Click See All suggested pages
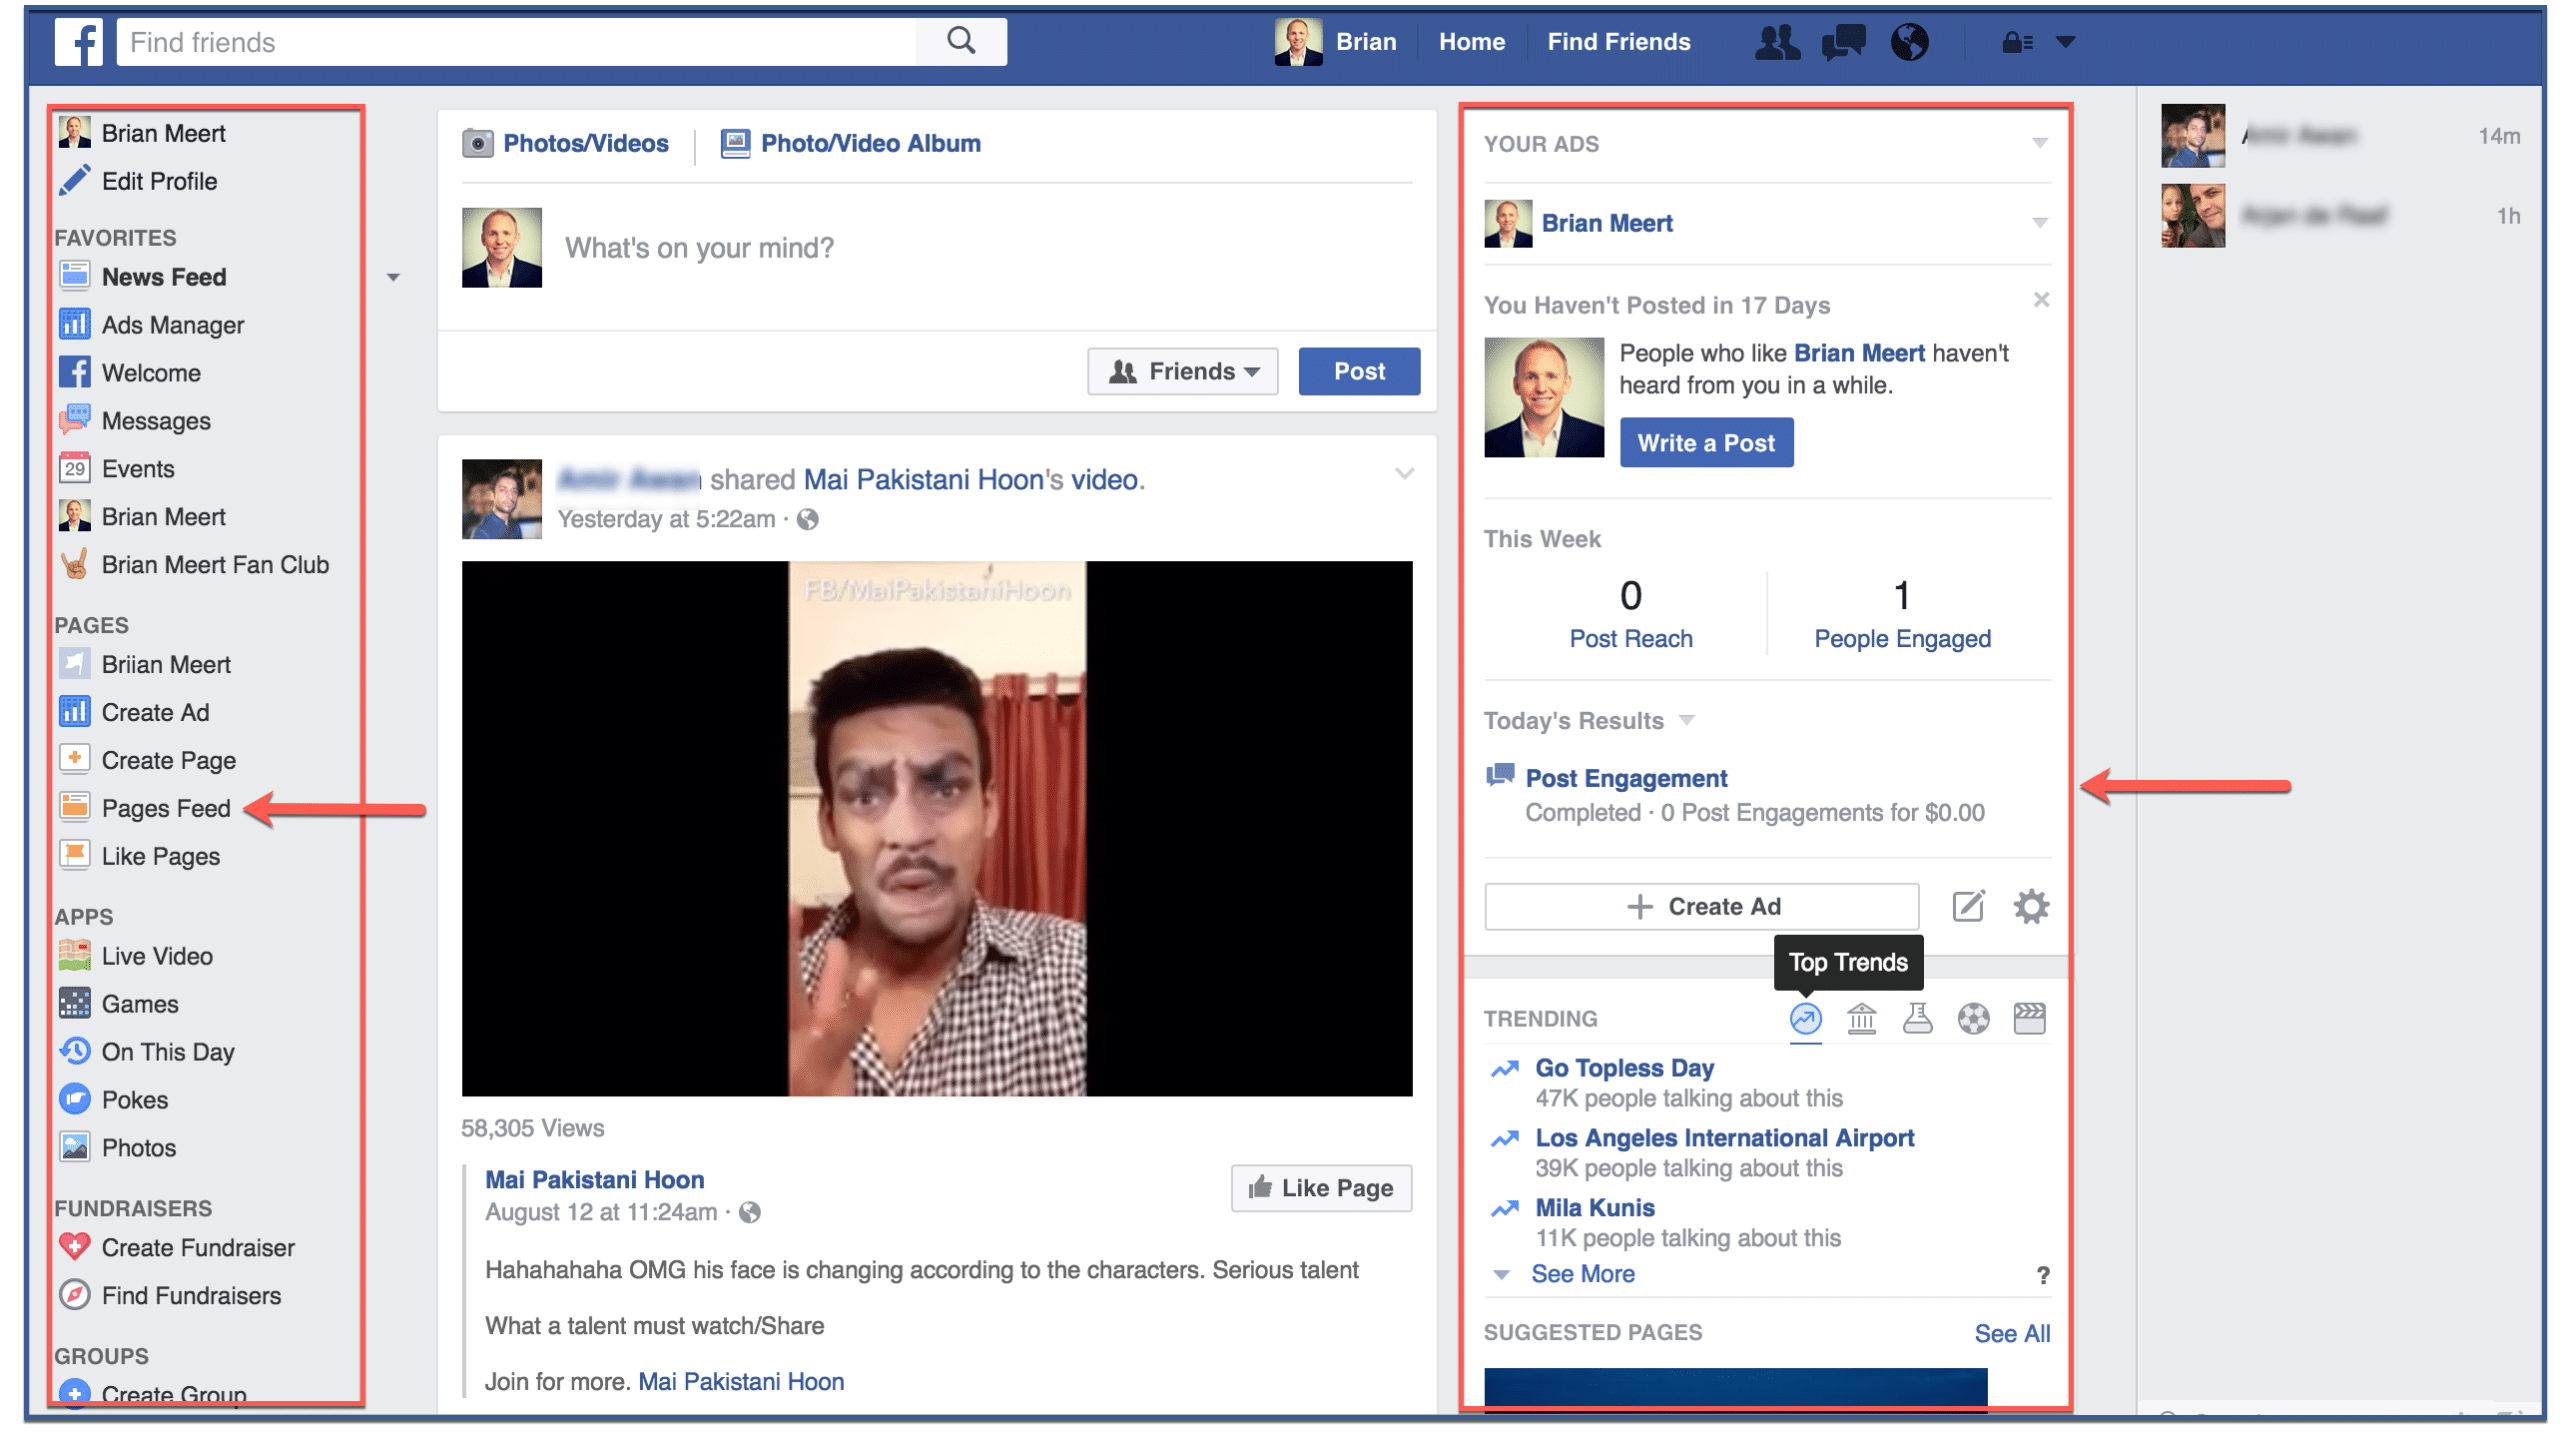The image size is (2560, 1435). coord(2011,1334)
